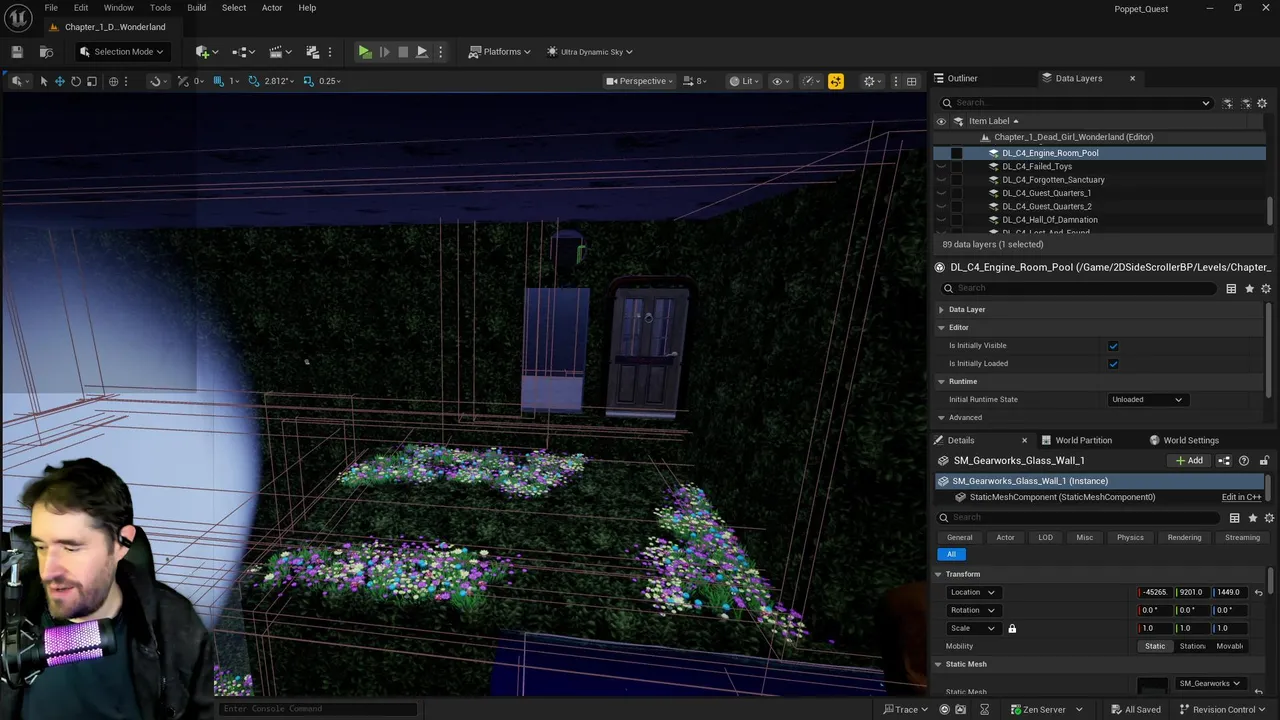
Task: Open the Edit menu
Action: [81, 8]
